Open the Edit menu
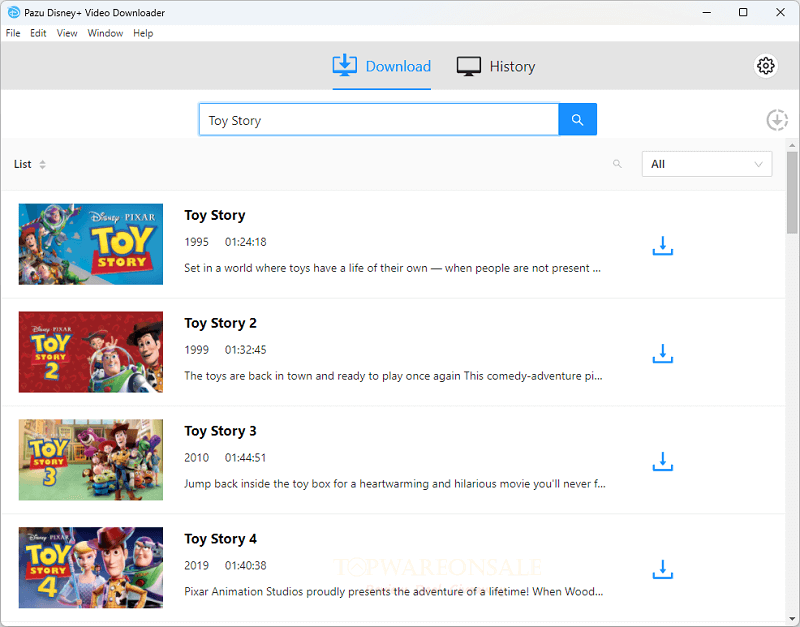The width and height of the screenshot is (800, 627). point(38,33)
